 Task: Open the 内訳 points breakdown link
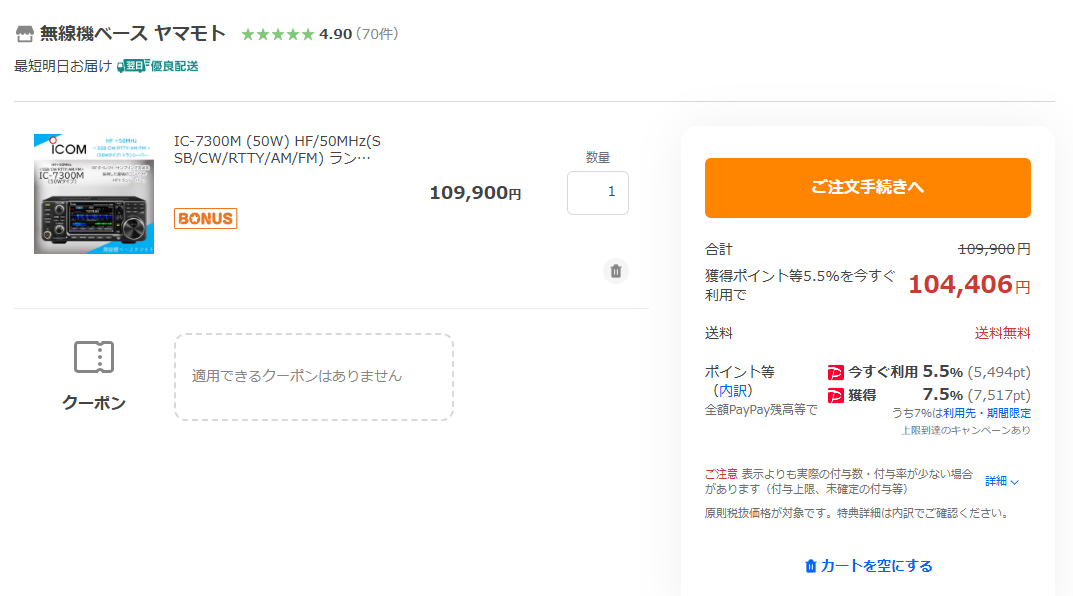733,391
